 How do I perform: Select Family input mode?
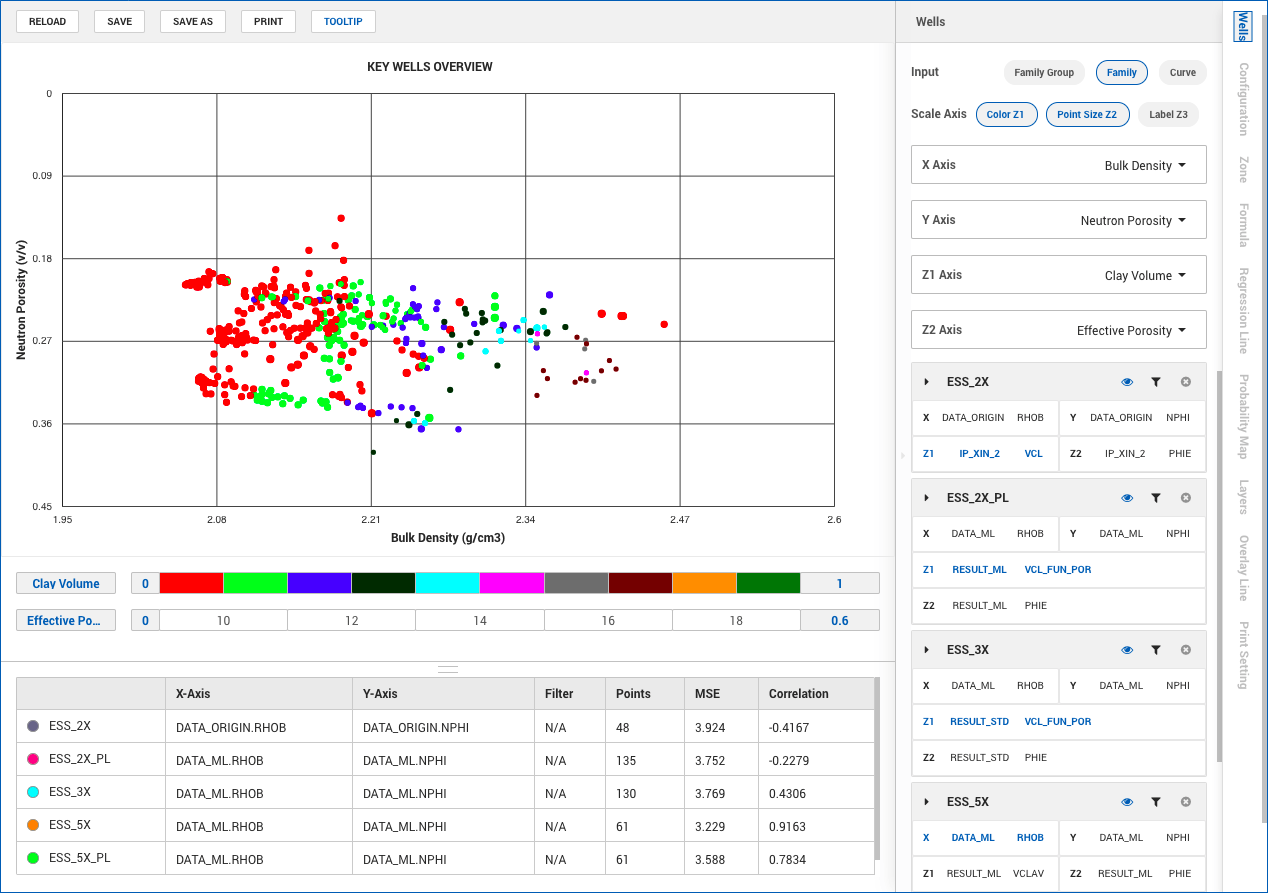click(1122, 72)
